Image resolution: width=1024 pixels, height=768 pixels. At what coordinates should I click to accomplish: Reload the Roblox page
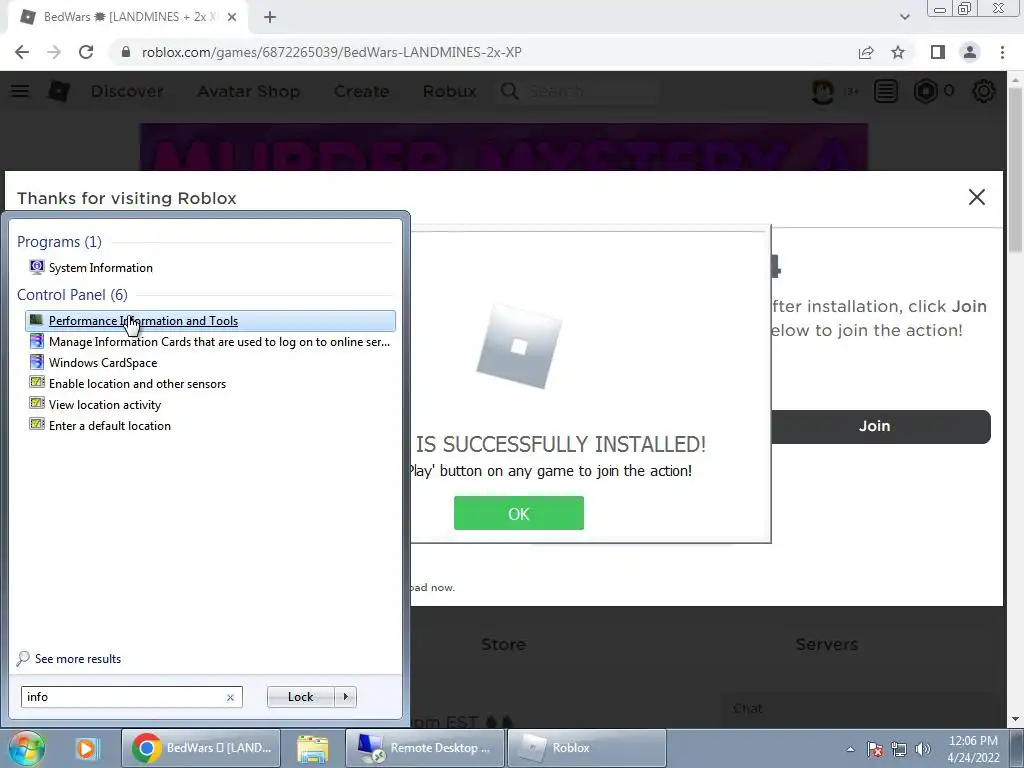[x=86, y=52]
